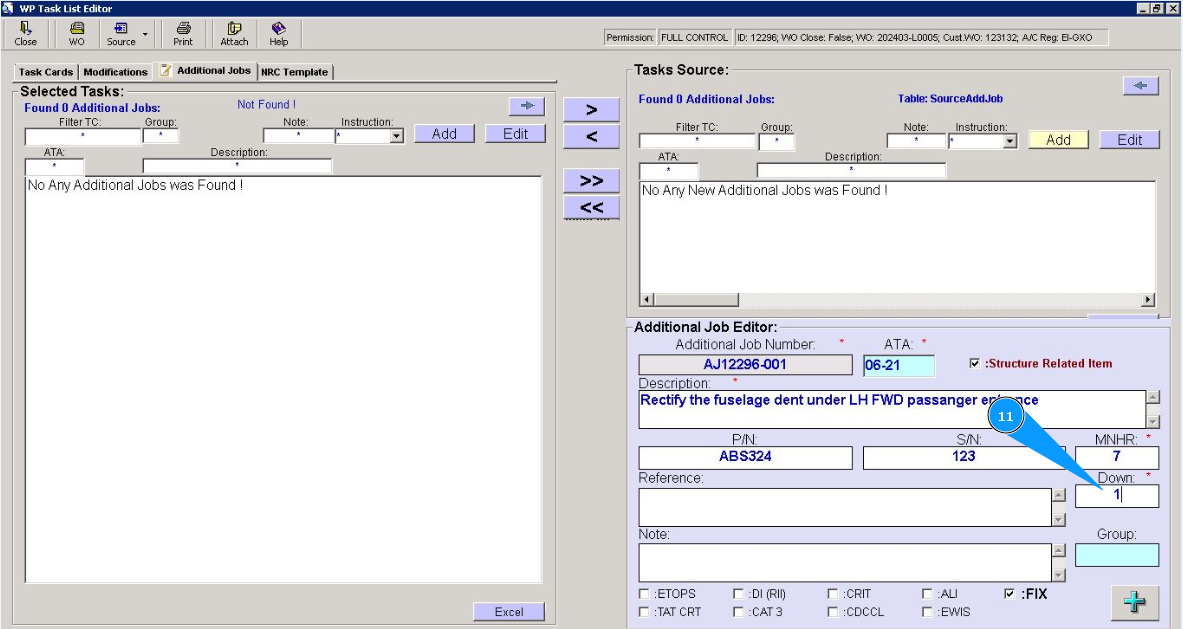
Task: Click the green plus save icon
Action: (1135, 602)
